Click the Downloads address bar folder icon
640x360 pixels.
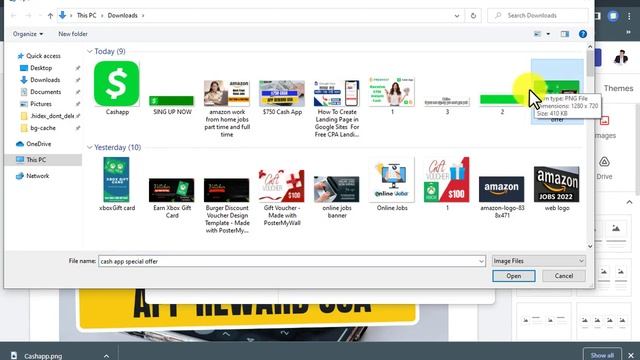[62, 16]
